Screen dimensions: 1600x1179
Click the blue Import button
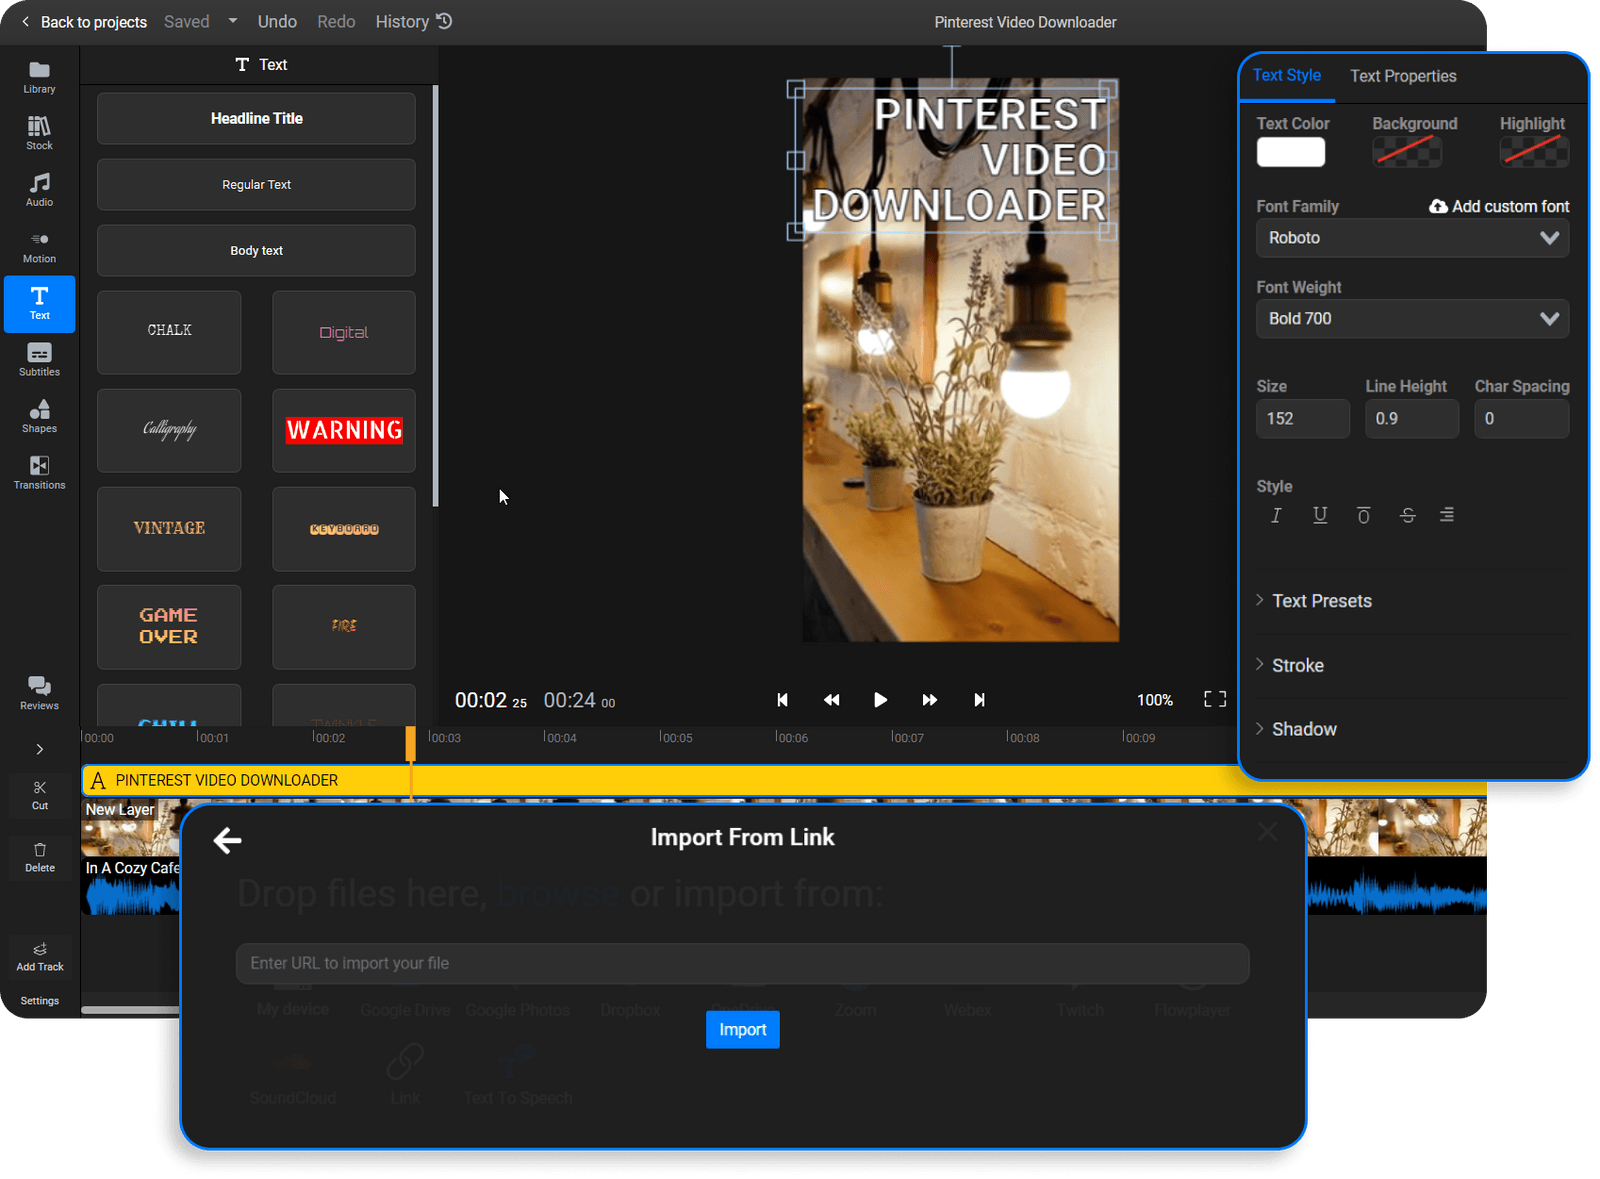click(742, 1030)
